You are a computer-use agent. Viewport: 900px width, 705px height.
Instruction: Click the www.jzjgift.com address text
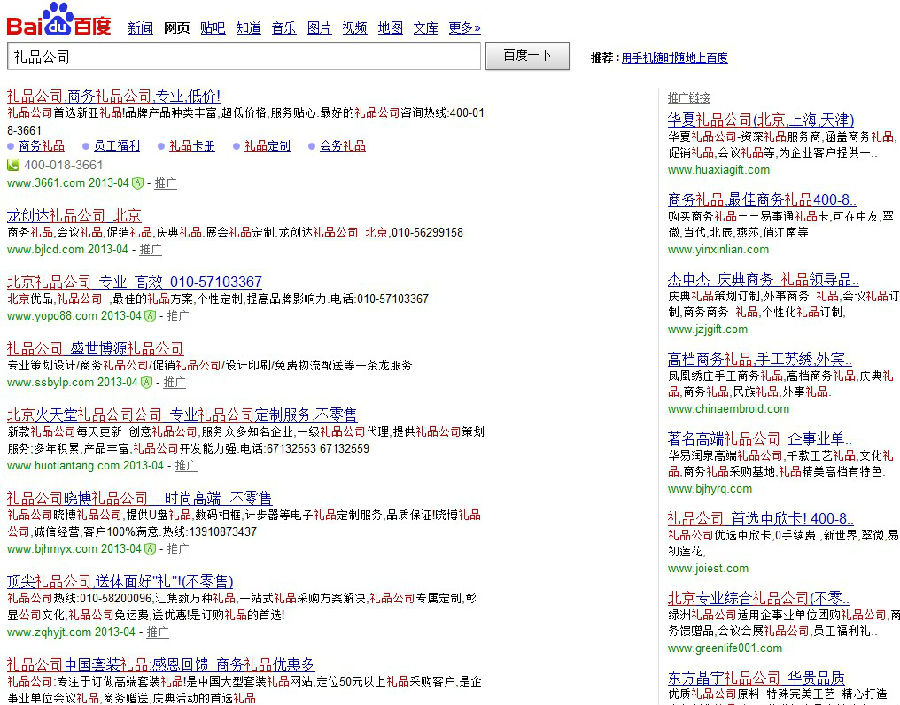point(708,330)
